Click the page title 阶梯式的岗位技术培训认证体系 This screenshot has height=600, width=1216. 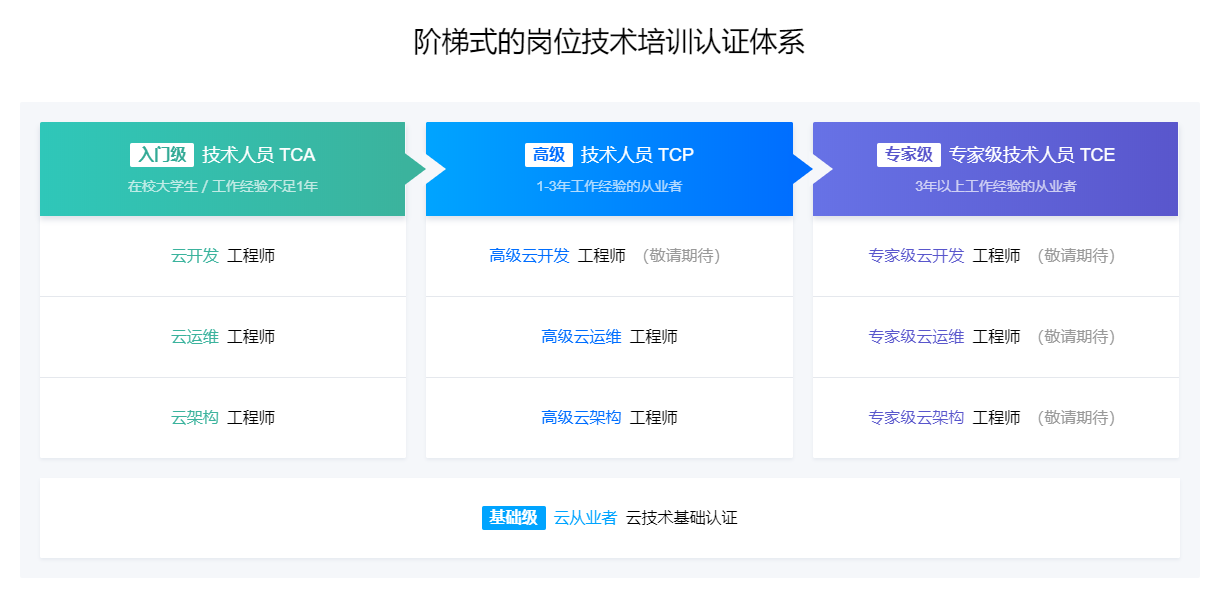608,42
